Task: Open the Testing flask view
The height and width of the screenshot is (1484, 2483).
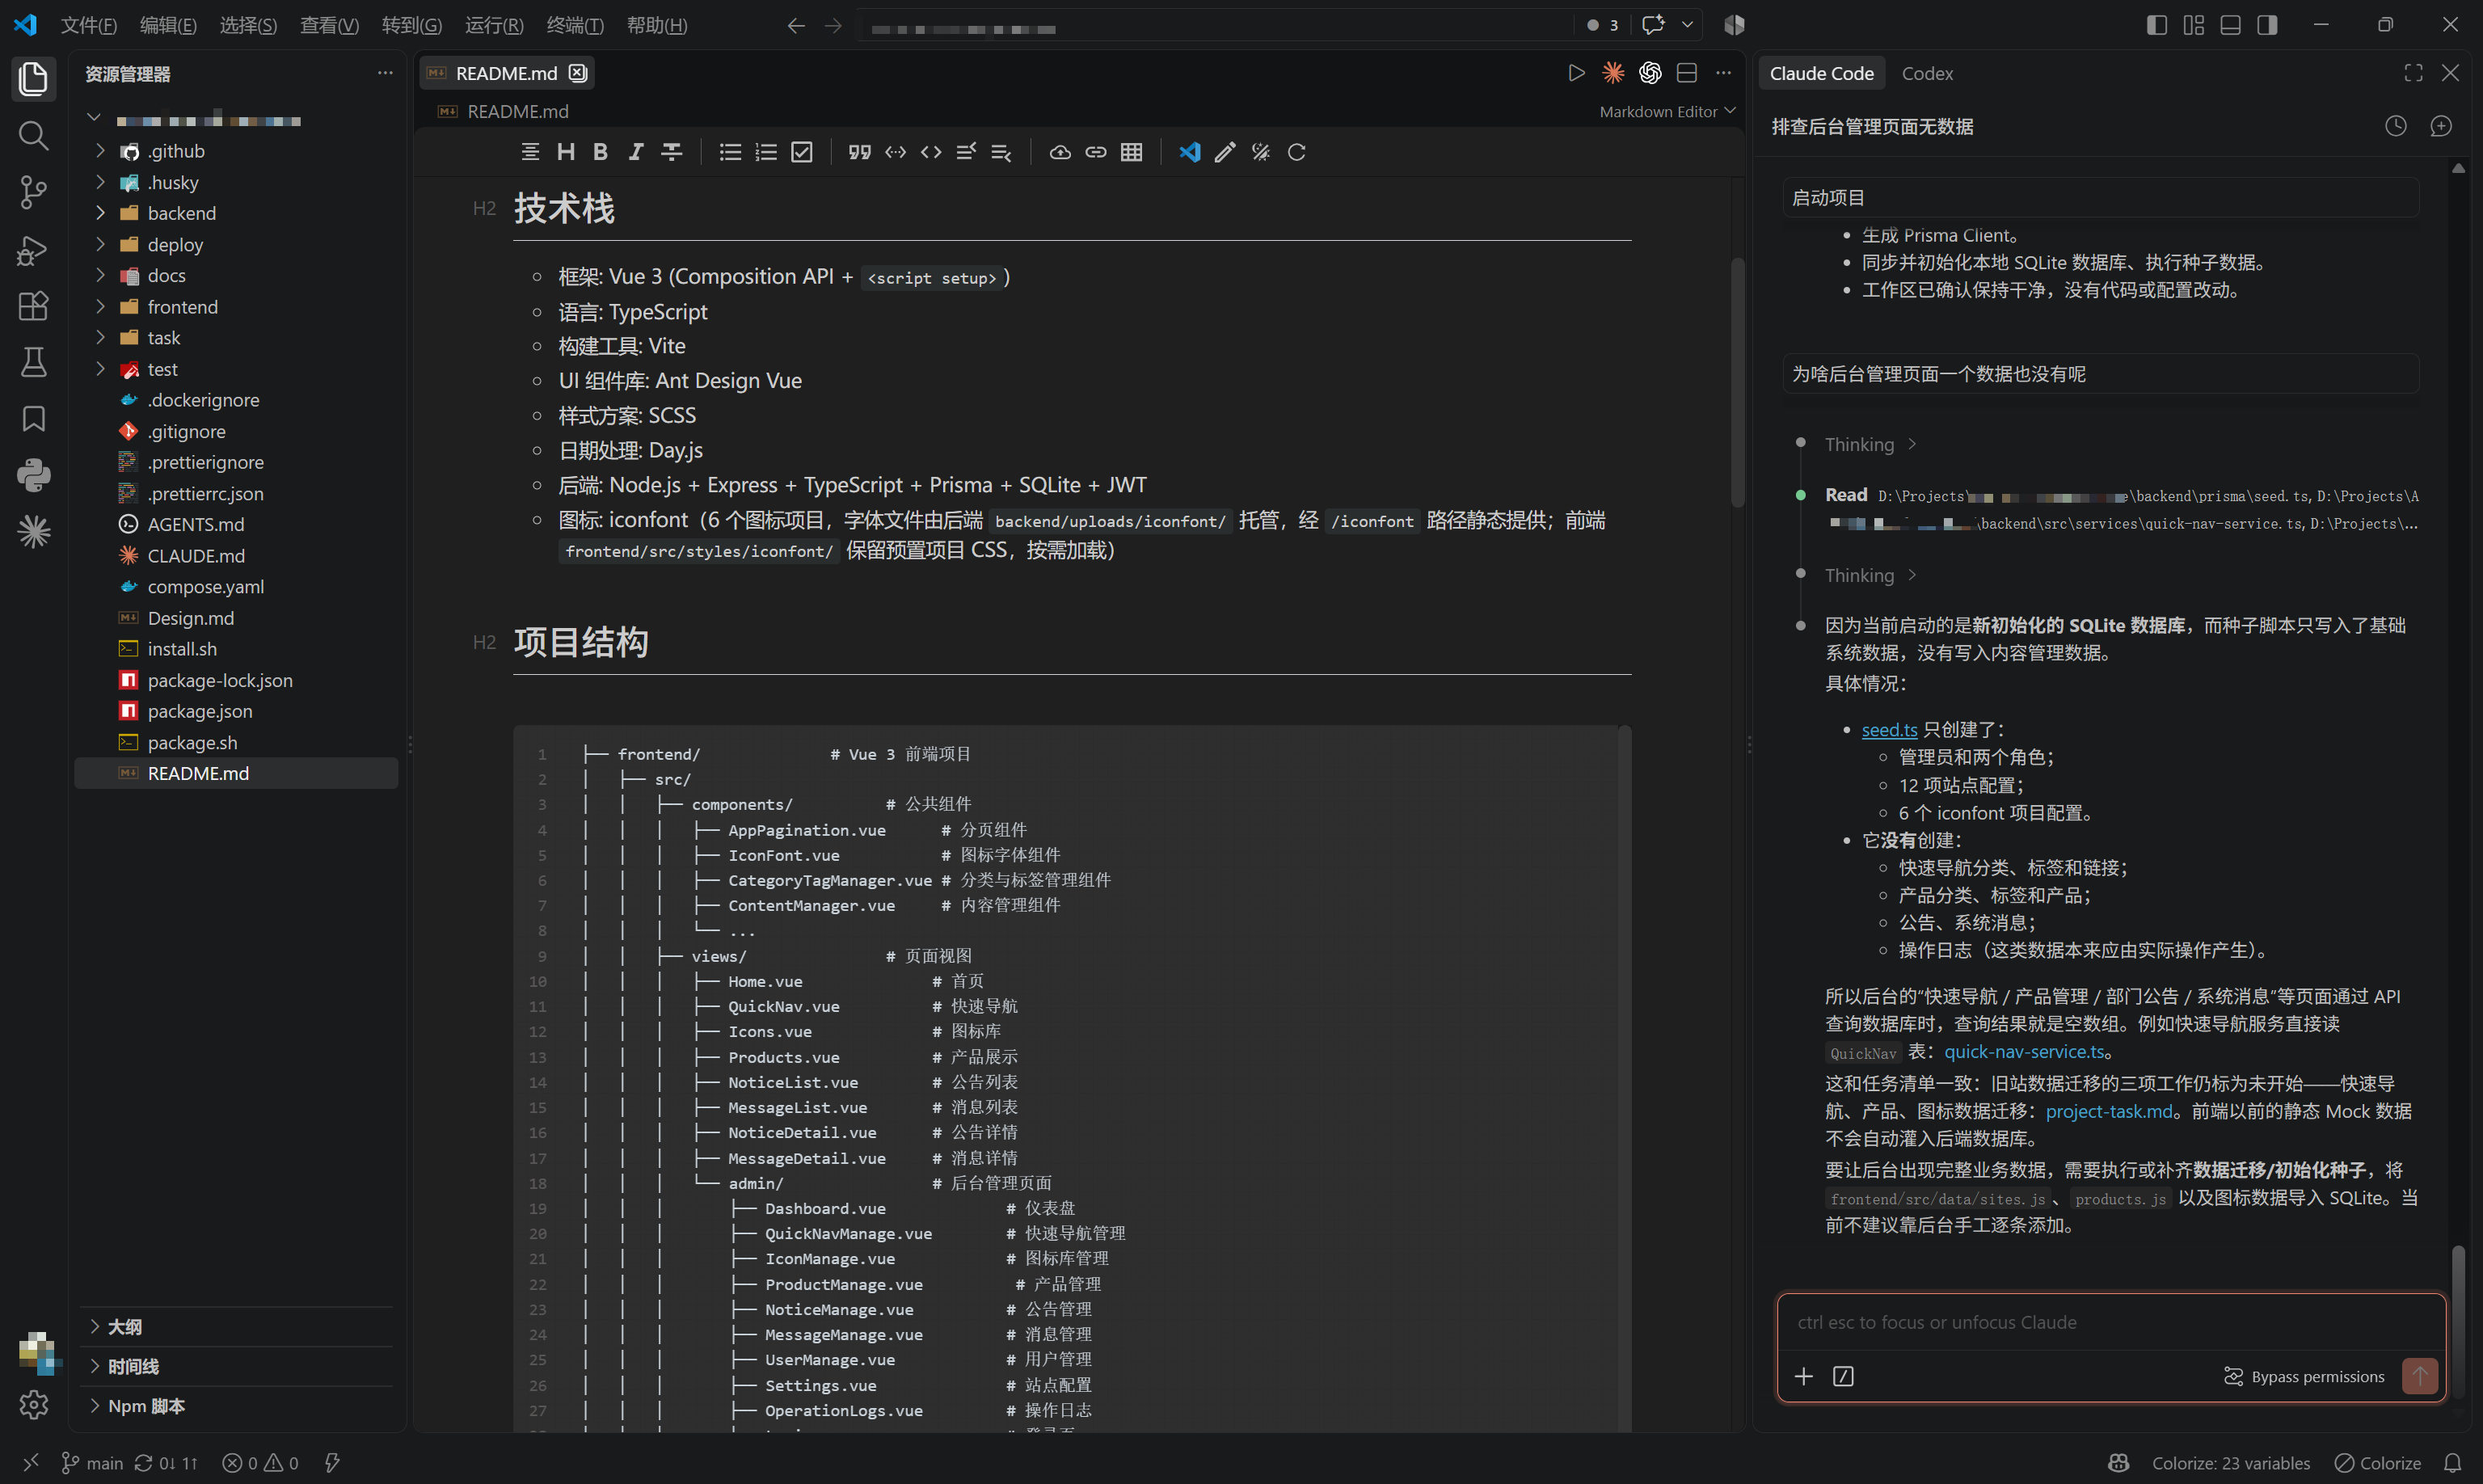Action: click(33, 362)
